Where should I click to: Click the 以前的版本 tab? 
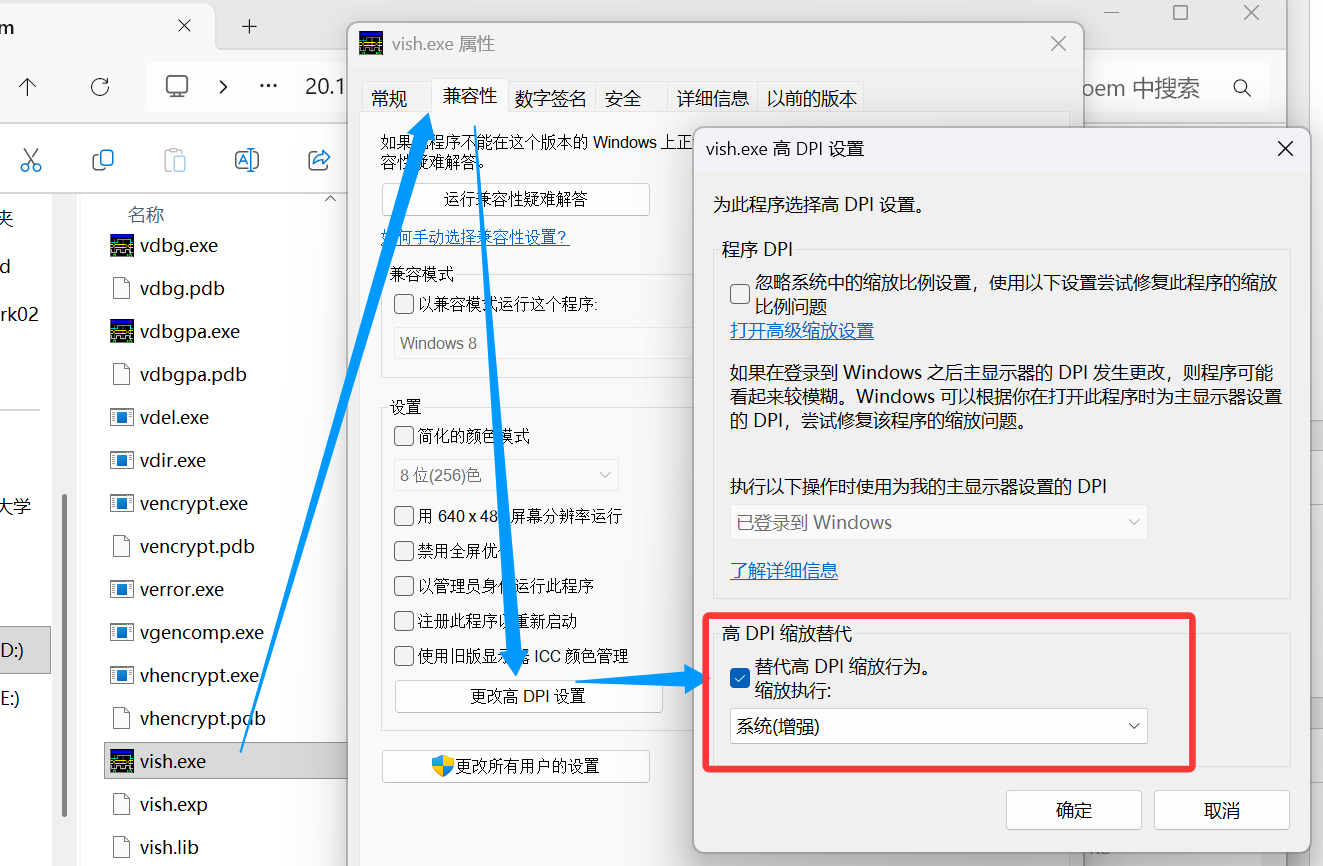[x=812, y=98]
